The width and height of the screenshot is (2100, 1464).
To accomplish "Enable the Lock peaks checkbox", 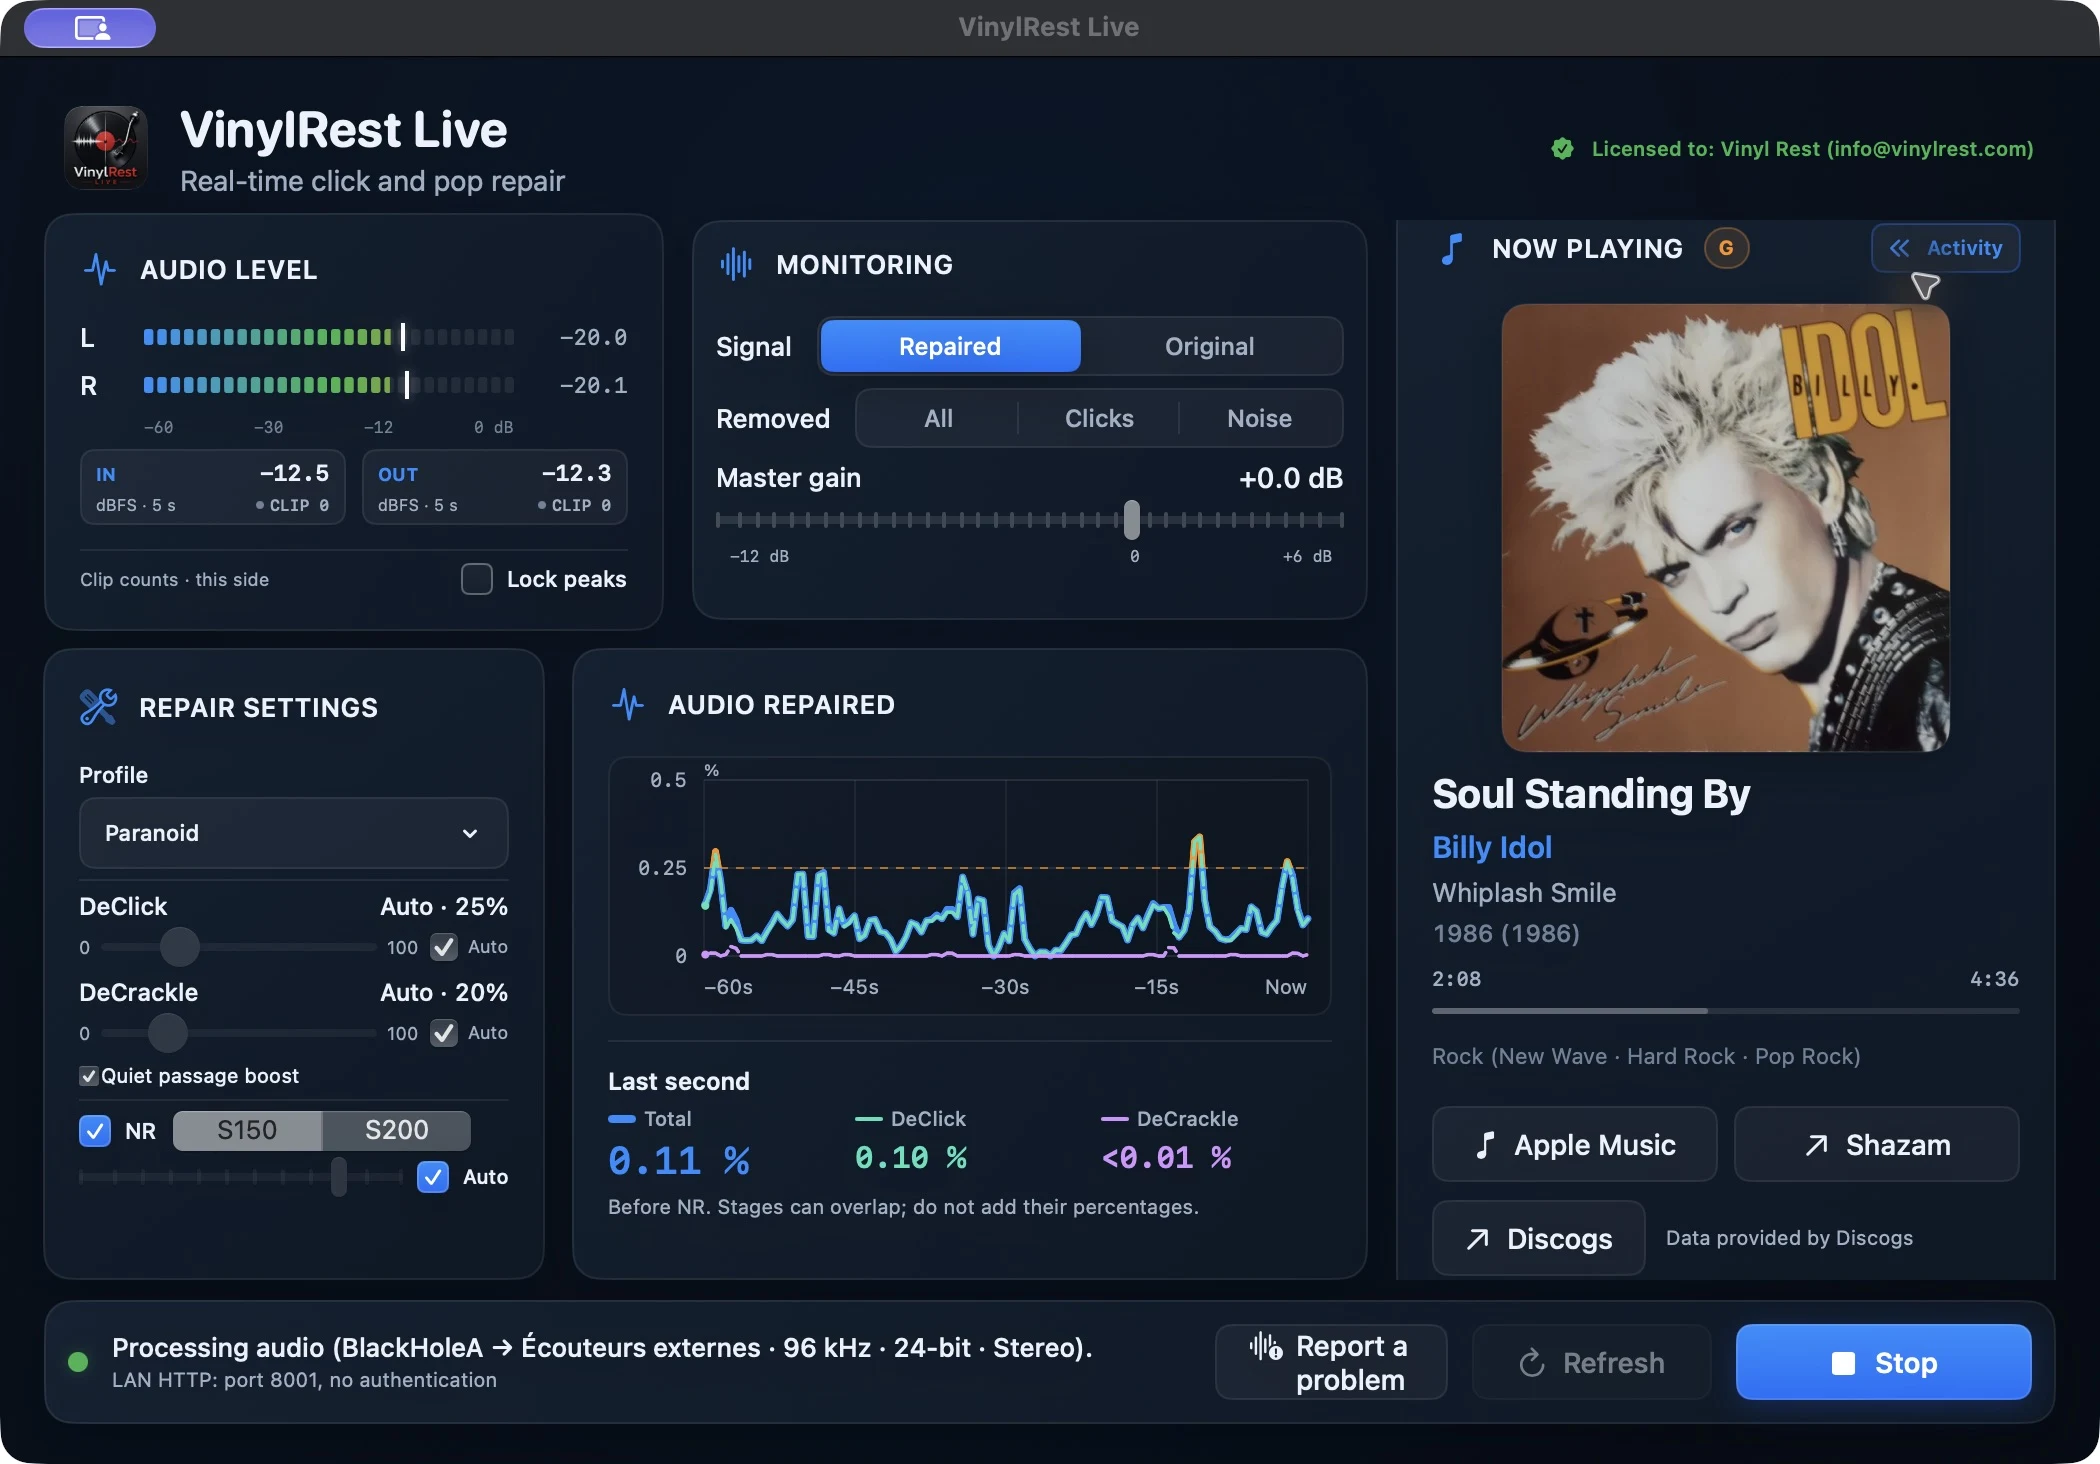I will [x=477, y=579].
